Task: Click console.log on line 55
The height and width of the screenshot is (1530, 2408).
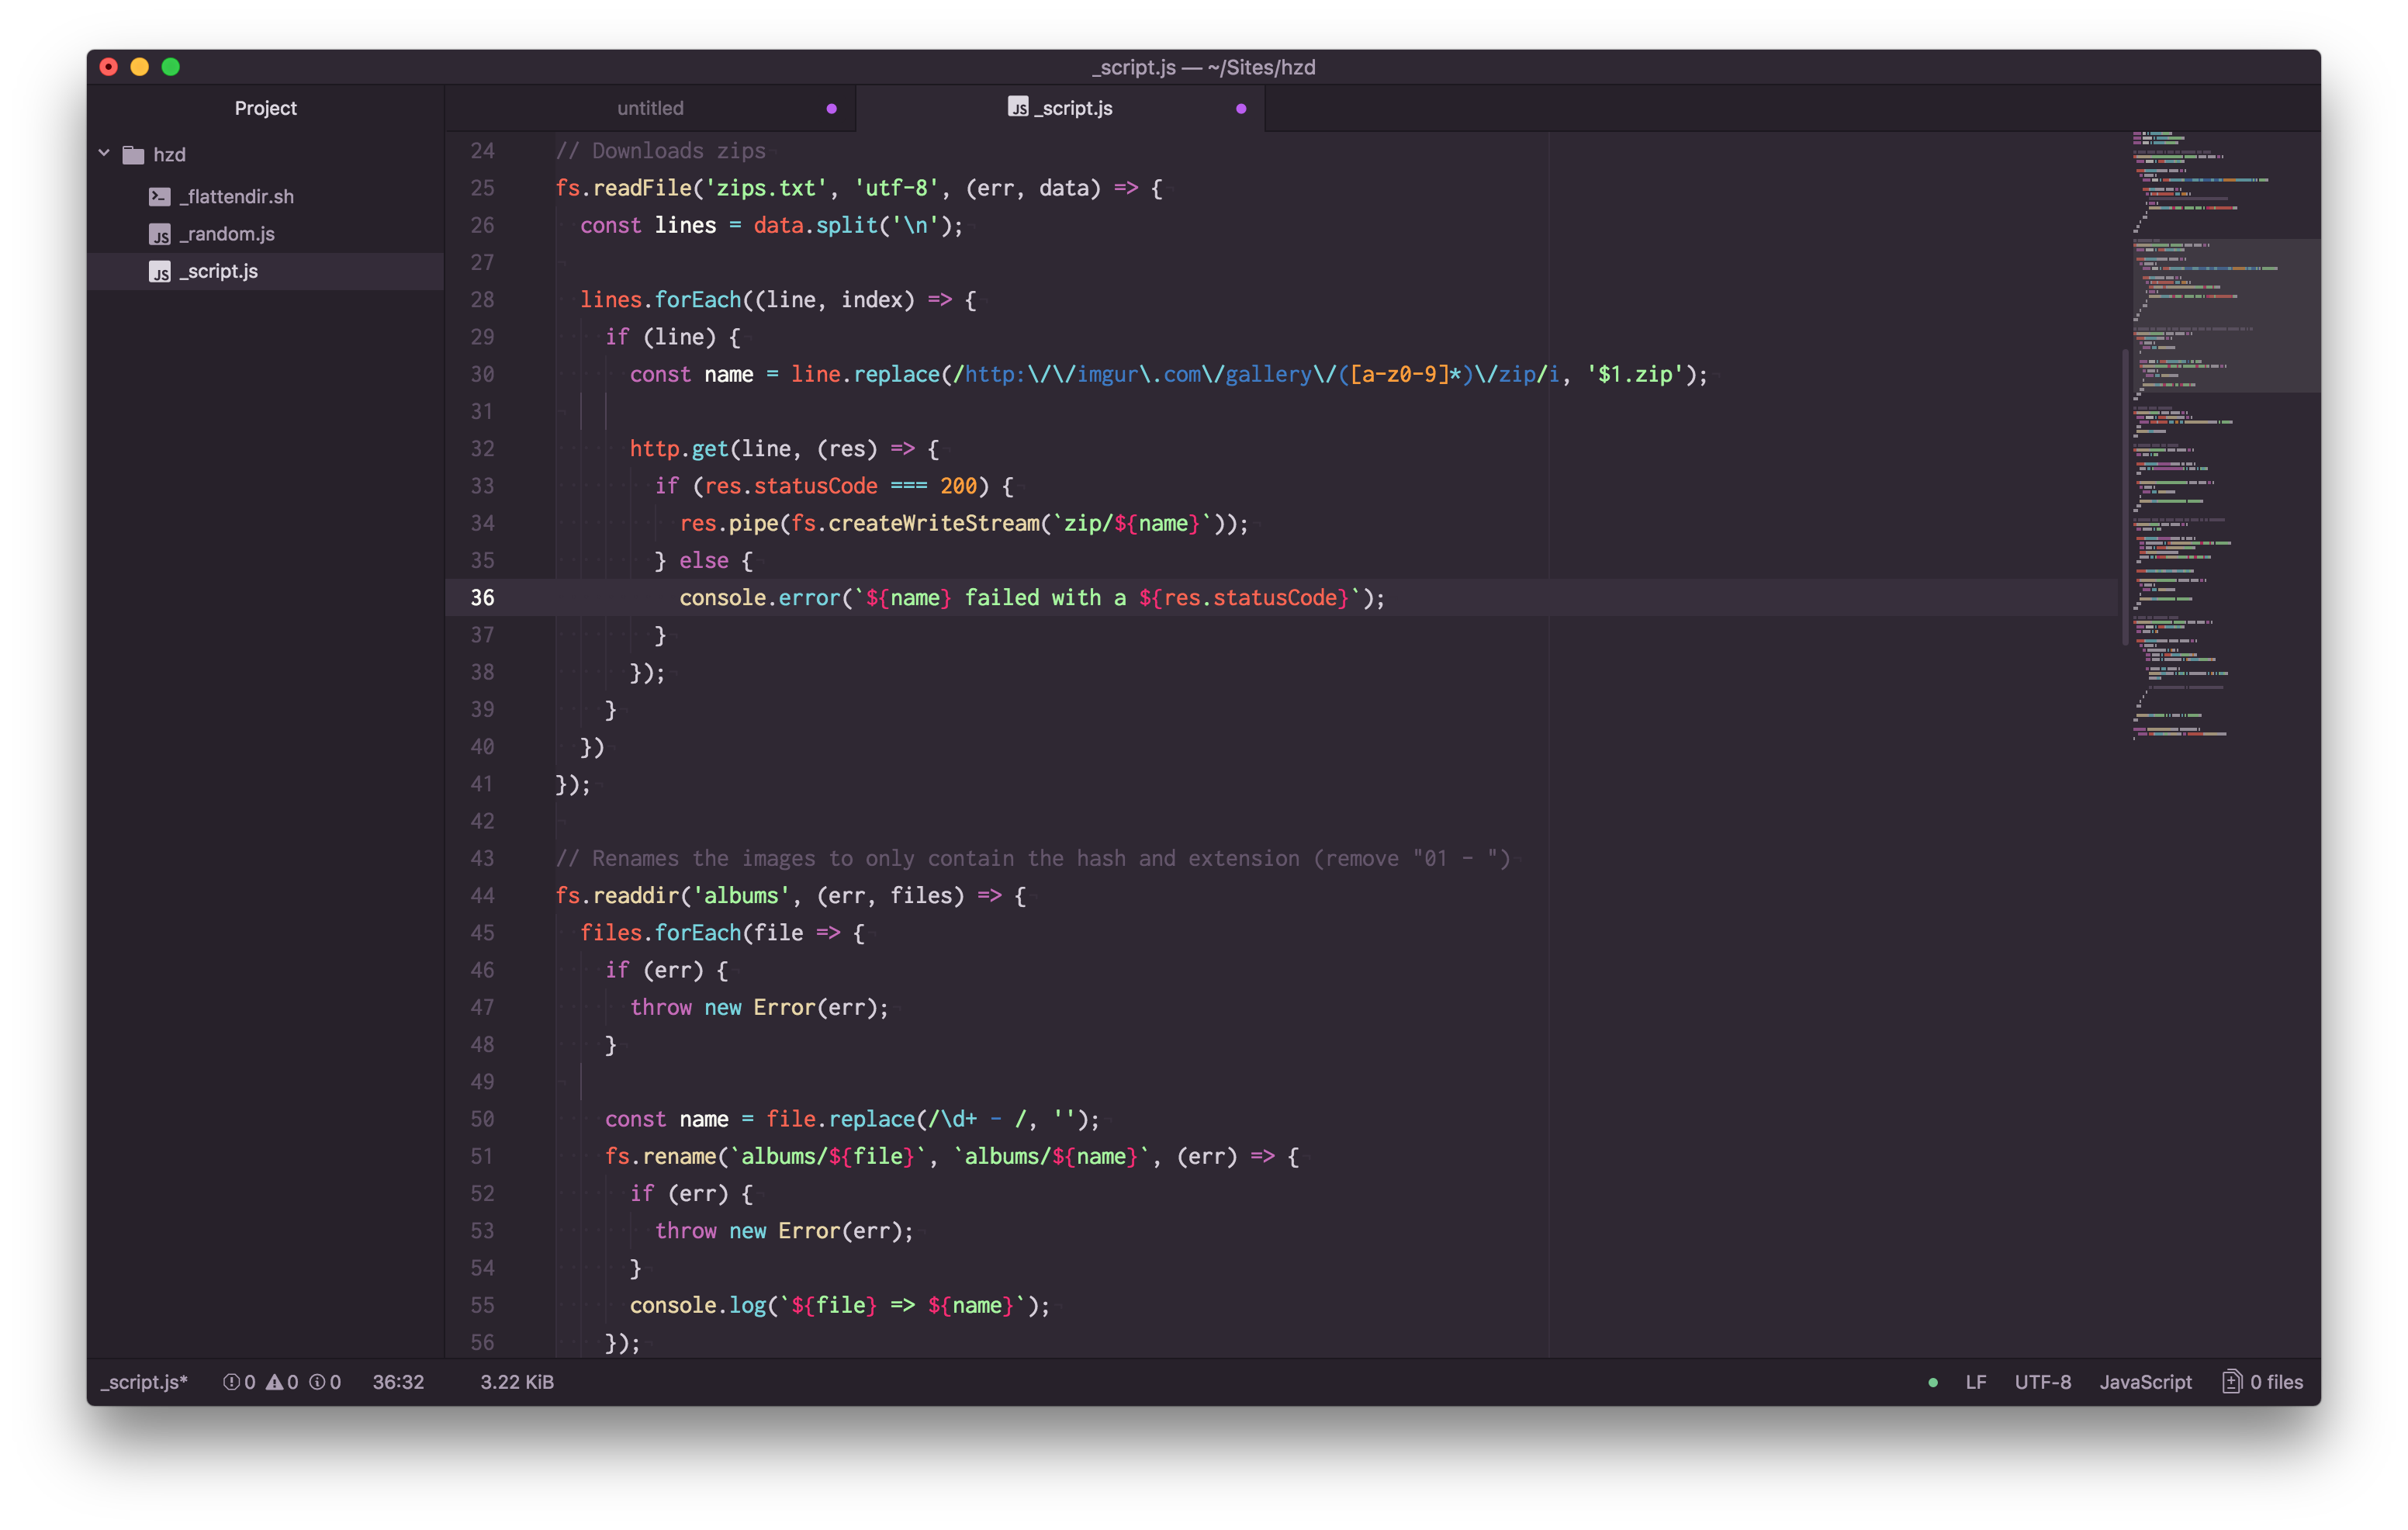Action: (x=697, y=1305)
